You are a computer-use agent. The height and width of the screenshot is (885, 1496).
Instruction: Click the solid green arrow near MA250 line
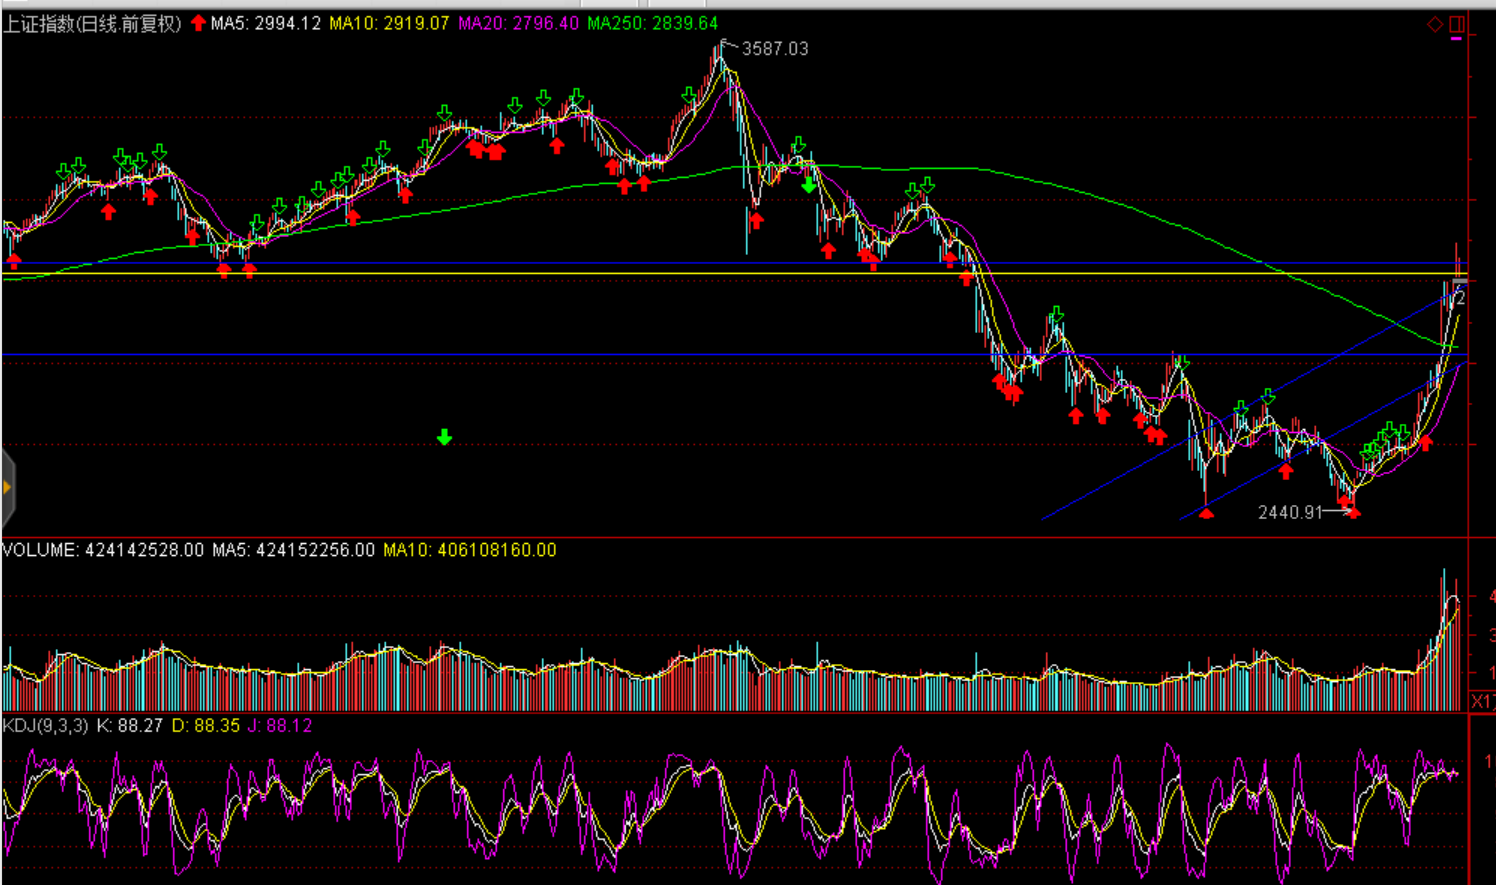808,185
